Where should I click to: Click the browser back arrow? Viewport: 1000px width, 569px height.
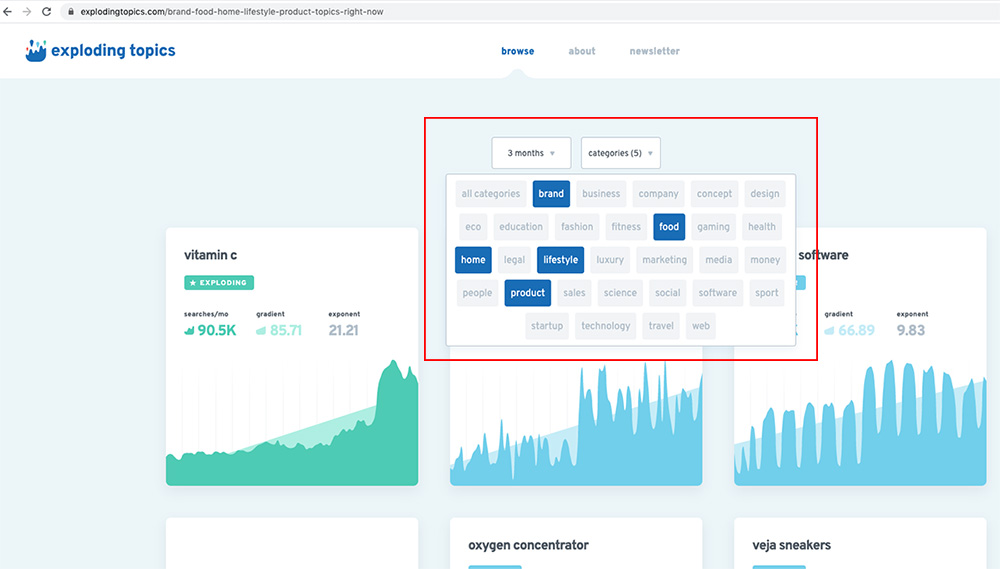(x=9, y=12)
